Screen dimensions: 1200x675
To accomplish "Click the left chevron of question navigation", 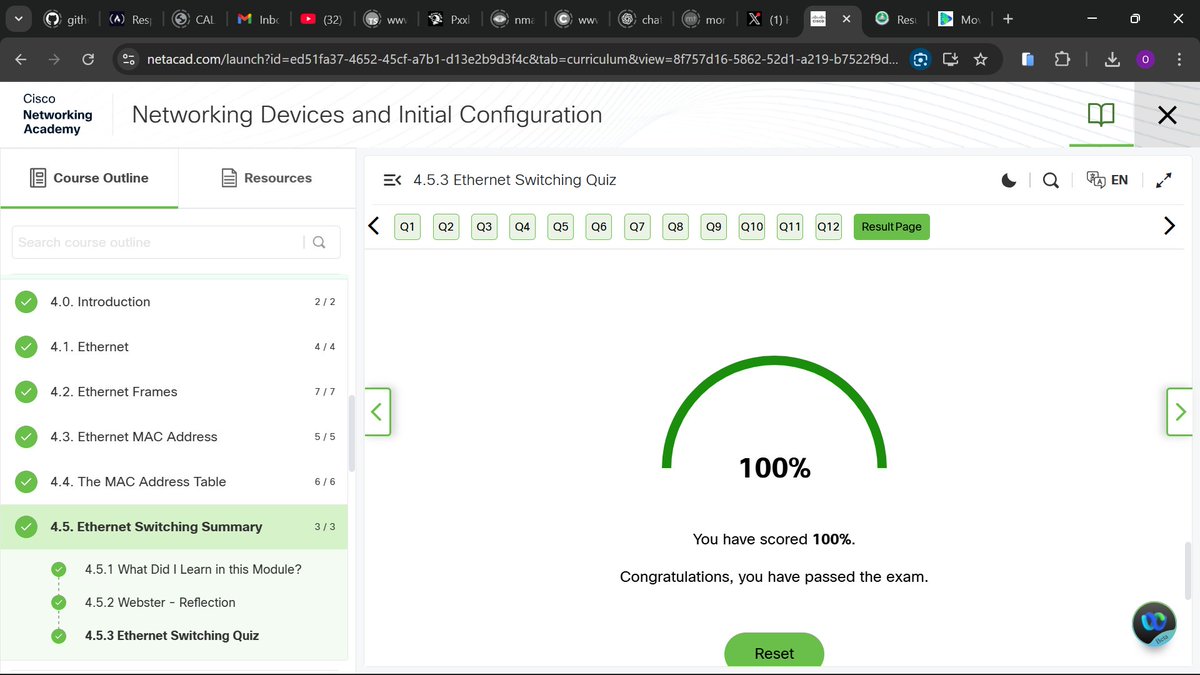I will click(374, 226).
